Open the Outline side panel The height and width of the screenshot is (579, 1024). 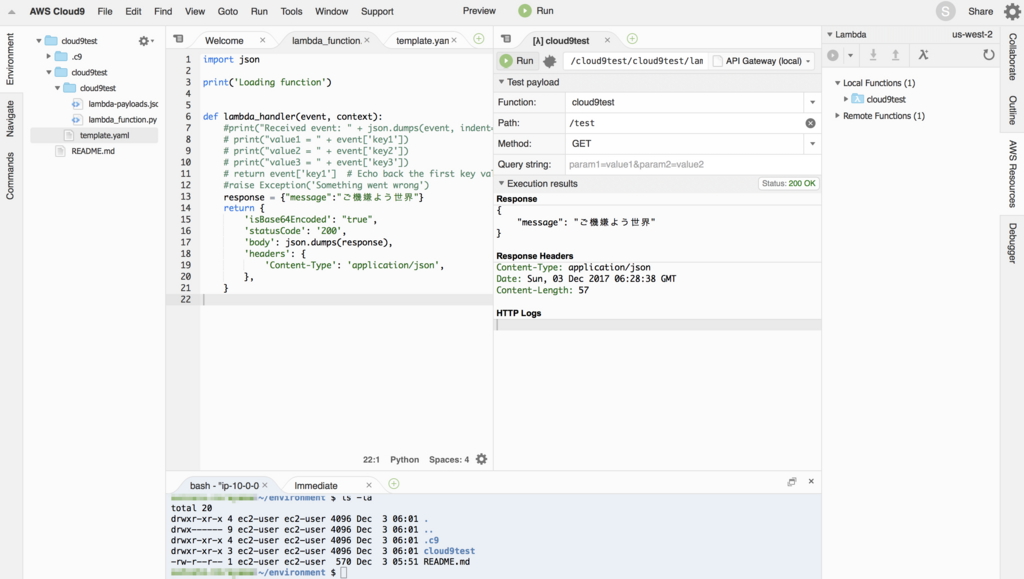click(x=1012, y=110)
